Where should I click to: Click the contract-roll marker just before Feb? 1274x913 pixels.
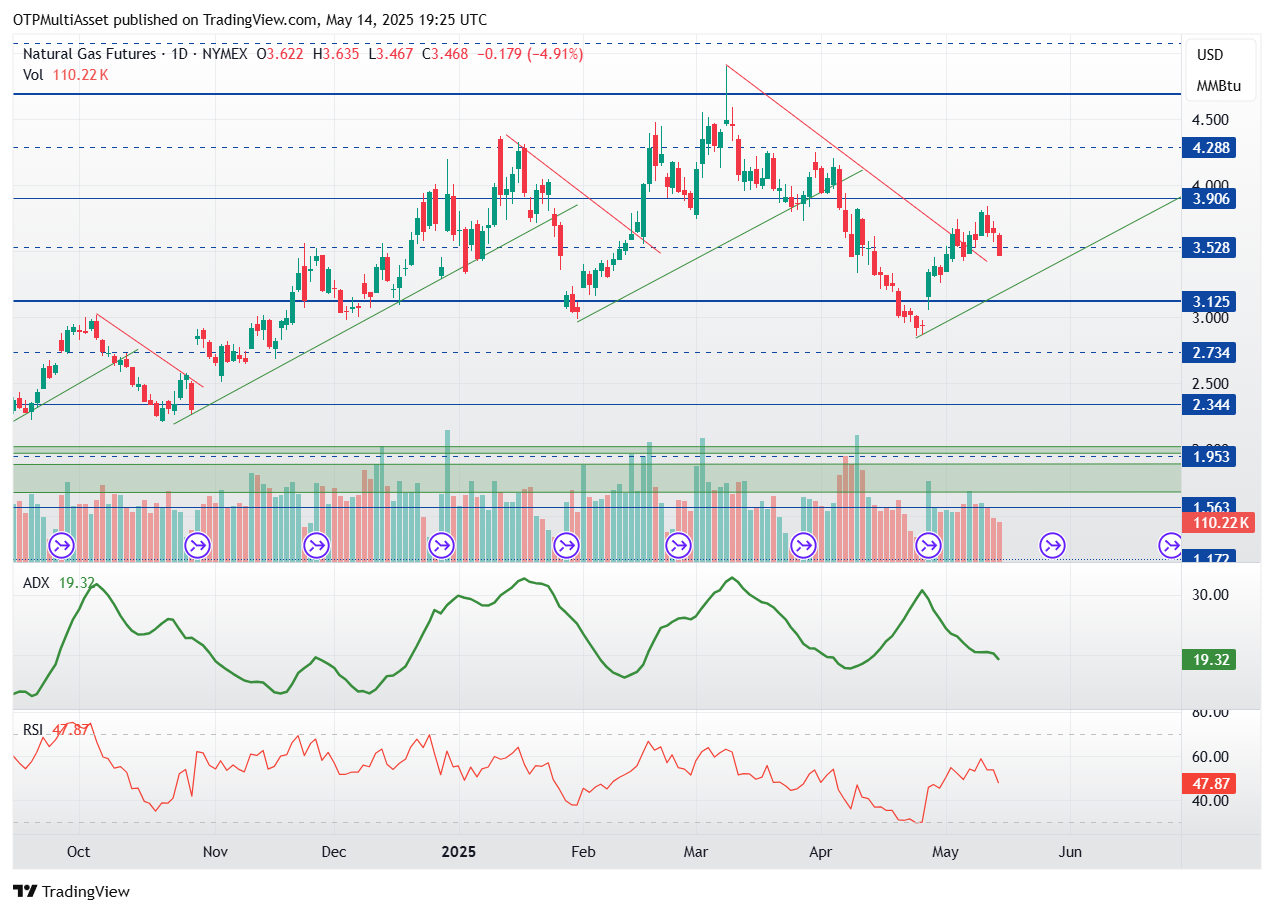click(566, 546)
